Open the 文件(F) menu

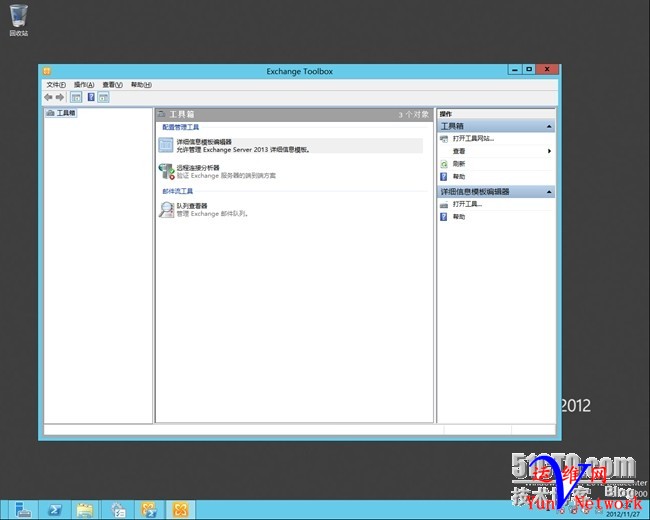coord(56,85)
